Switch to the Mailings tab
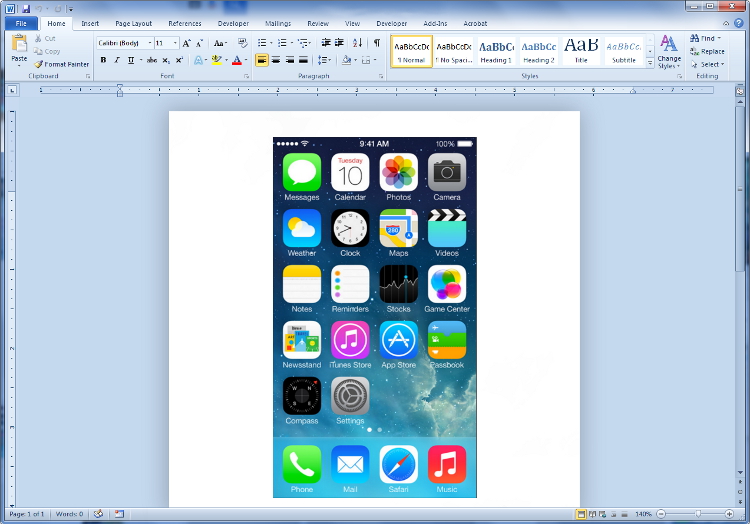750x524 pixels. point(278,23)
